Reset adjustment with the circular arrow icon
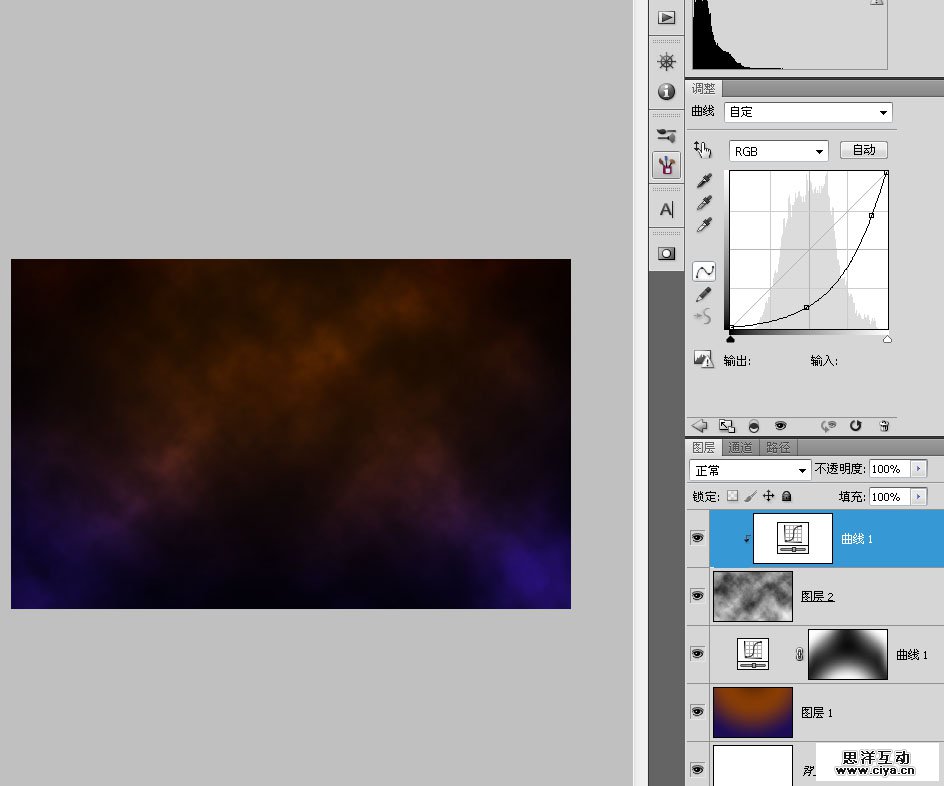 [856, 425]
